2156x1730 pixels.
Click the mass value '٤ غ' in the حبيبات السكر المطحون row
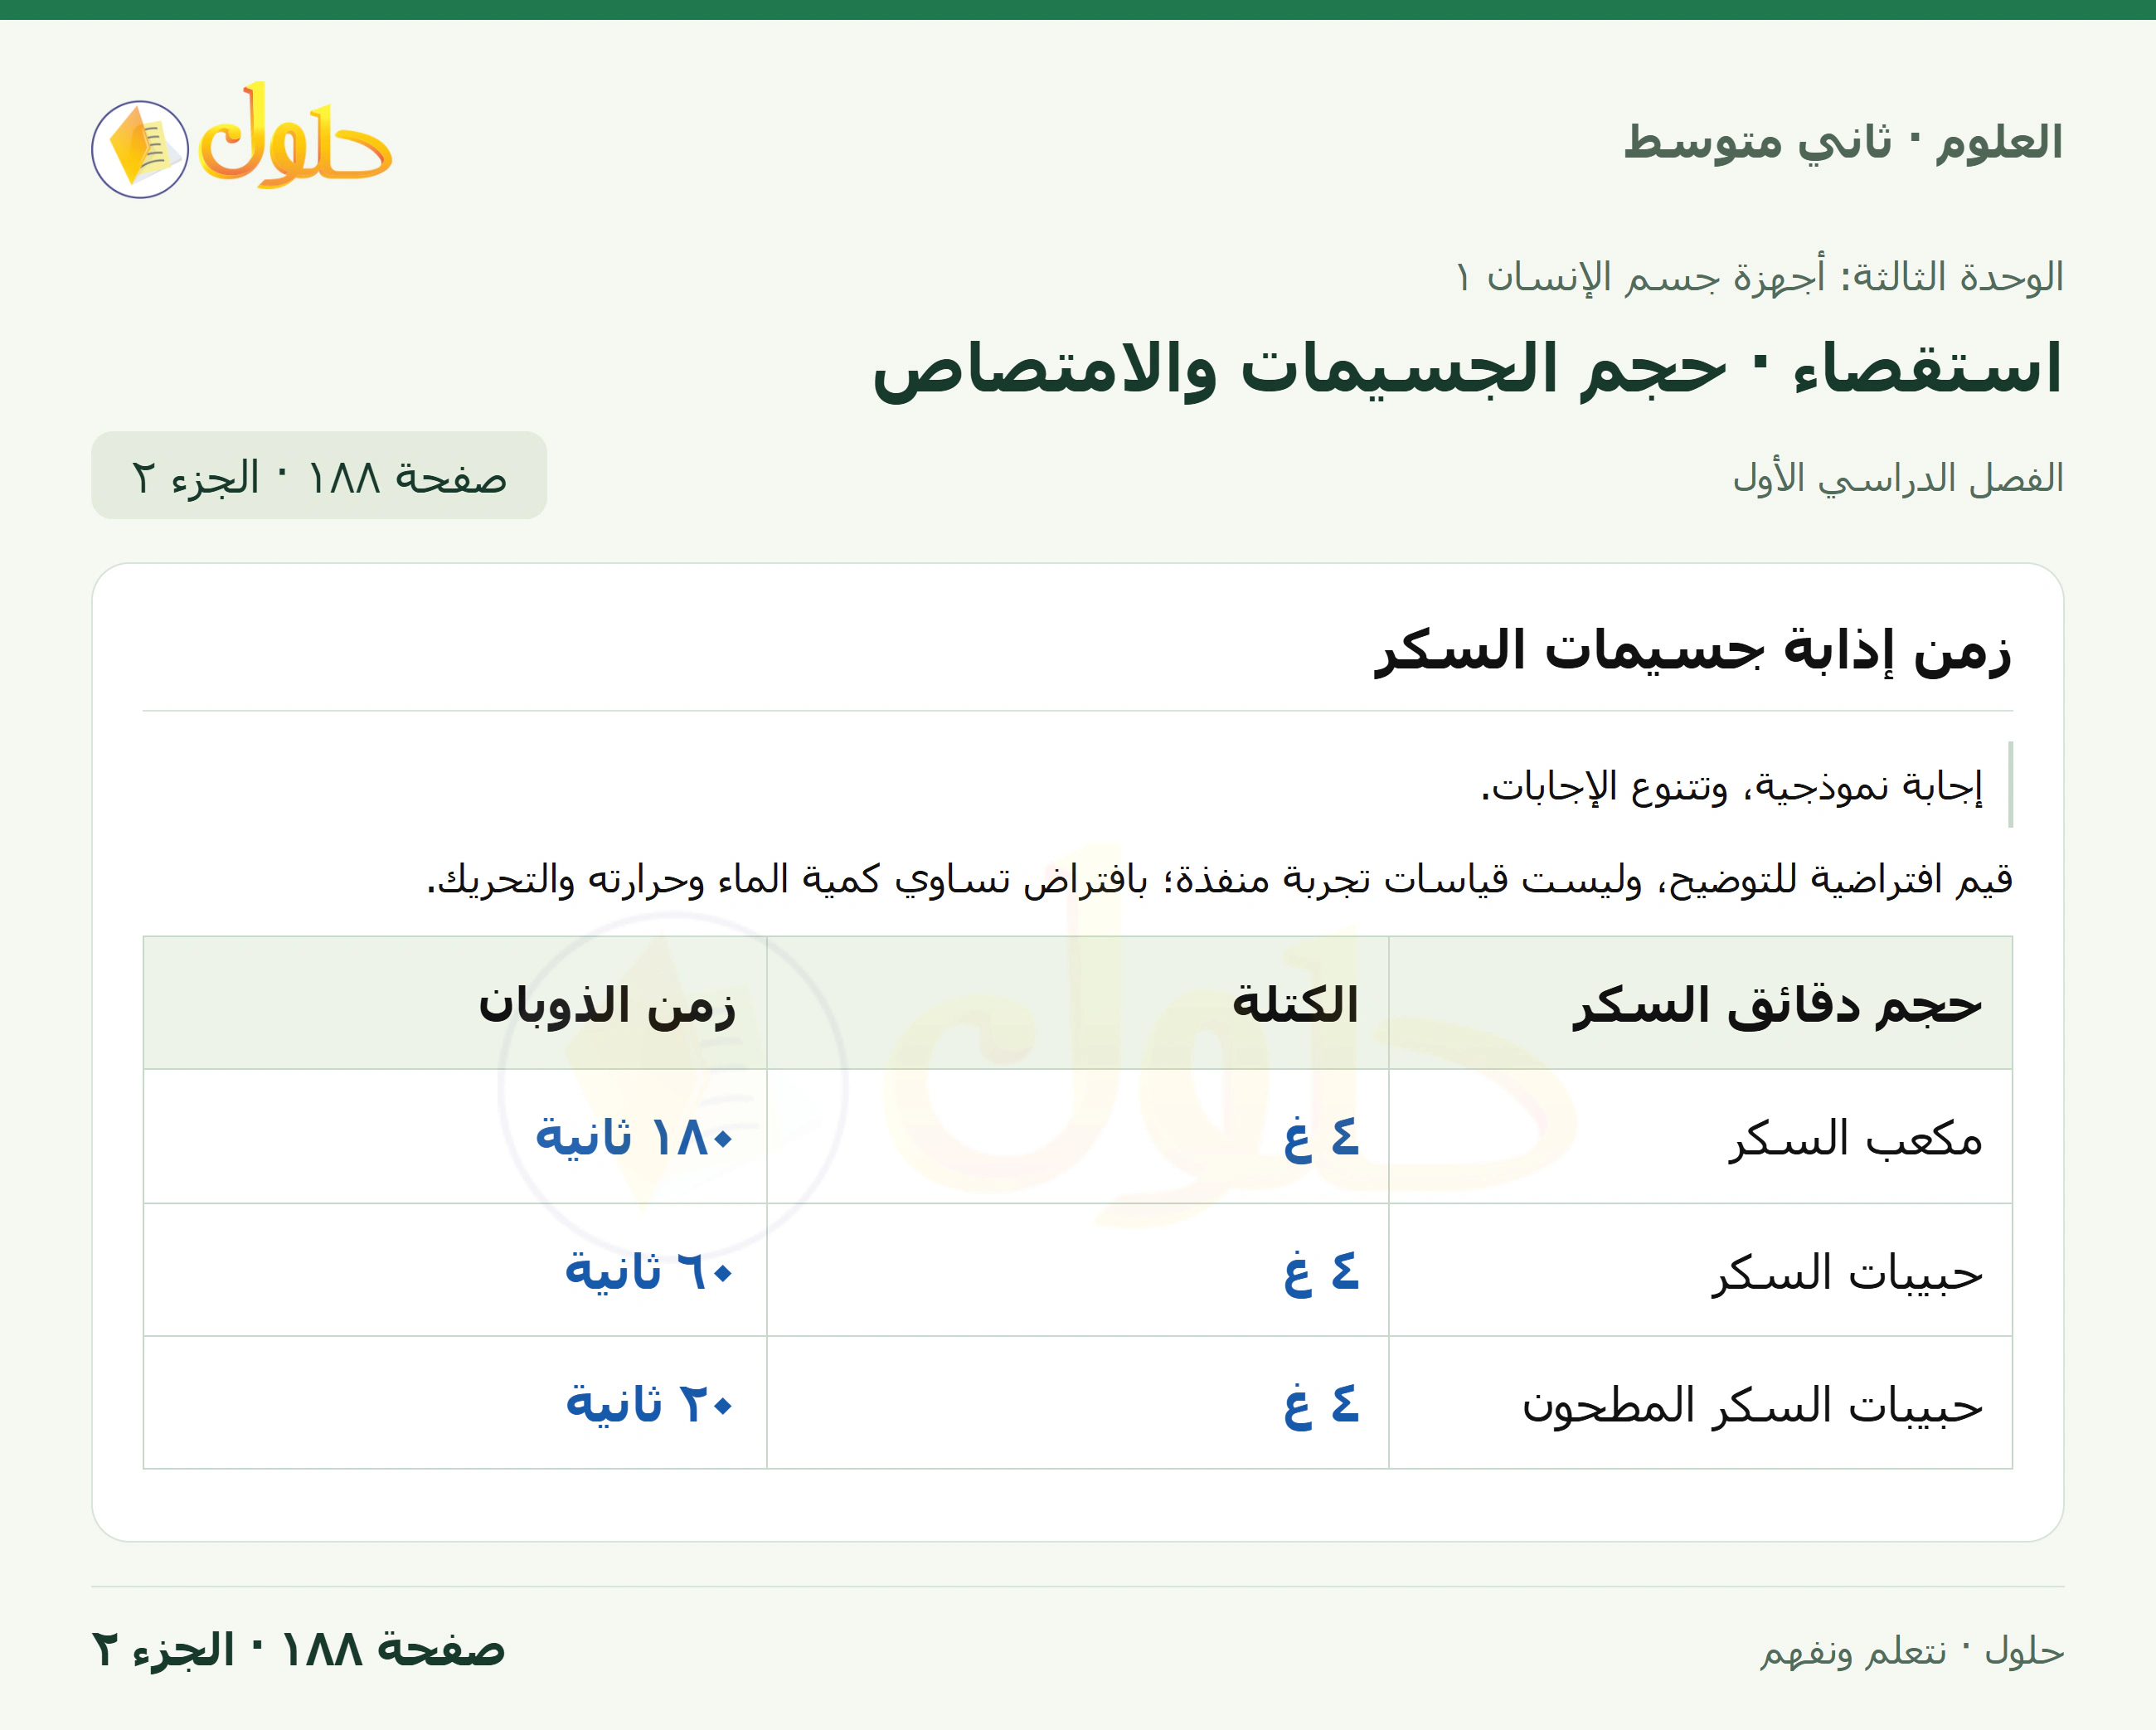pyautogui.click(x=1321, y=1405)
